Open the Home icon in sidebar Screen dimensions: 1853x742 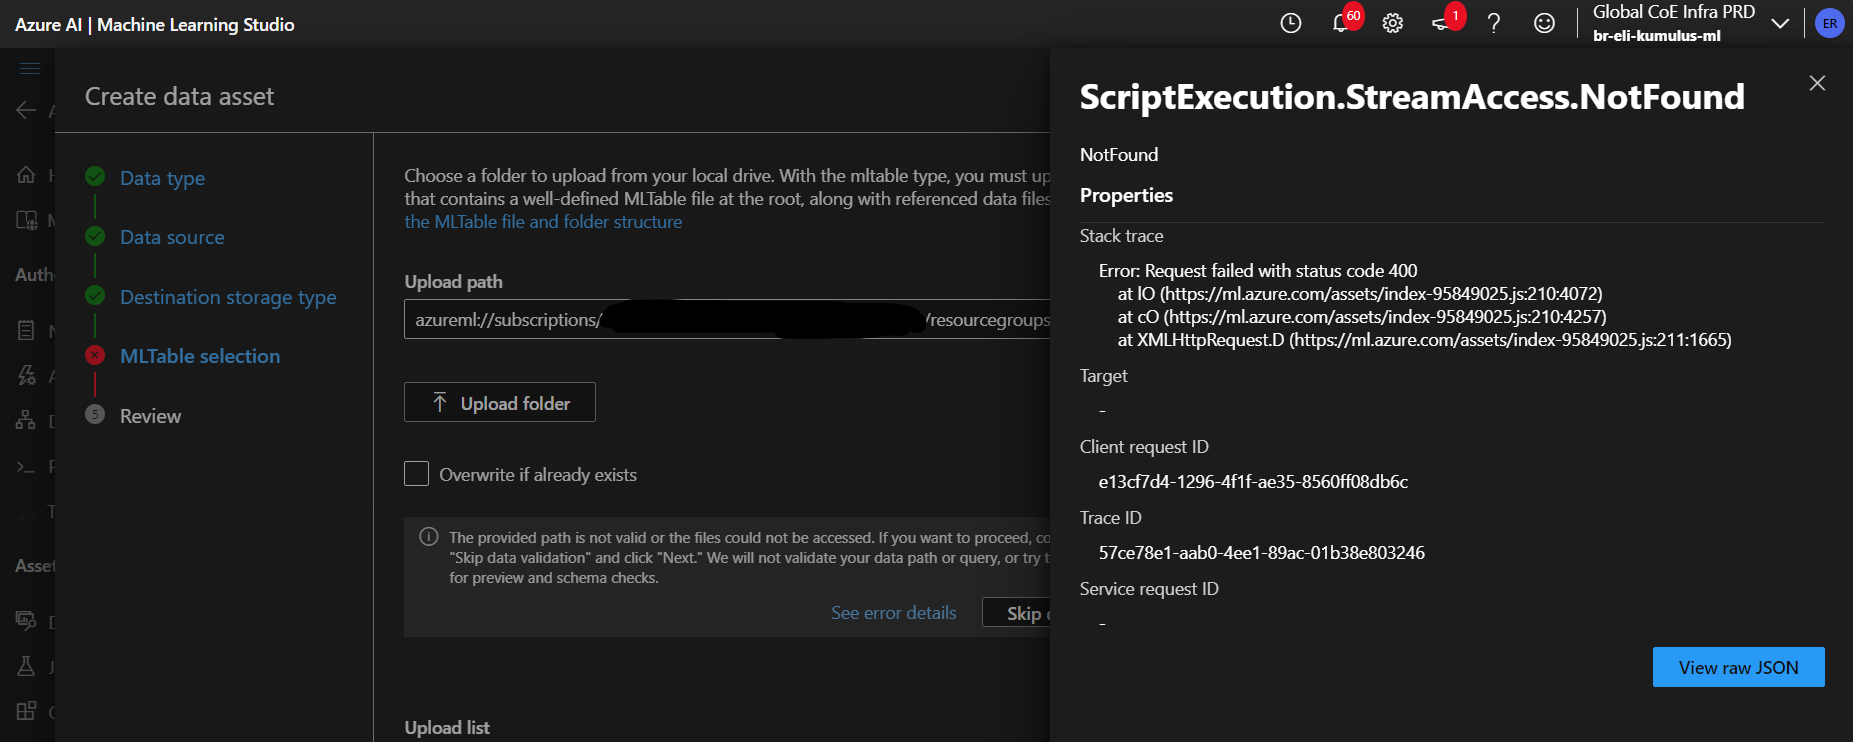point(26,175)
